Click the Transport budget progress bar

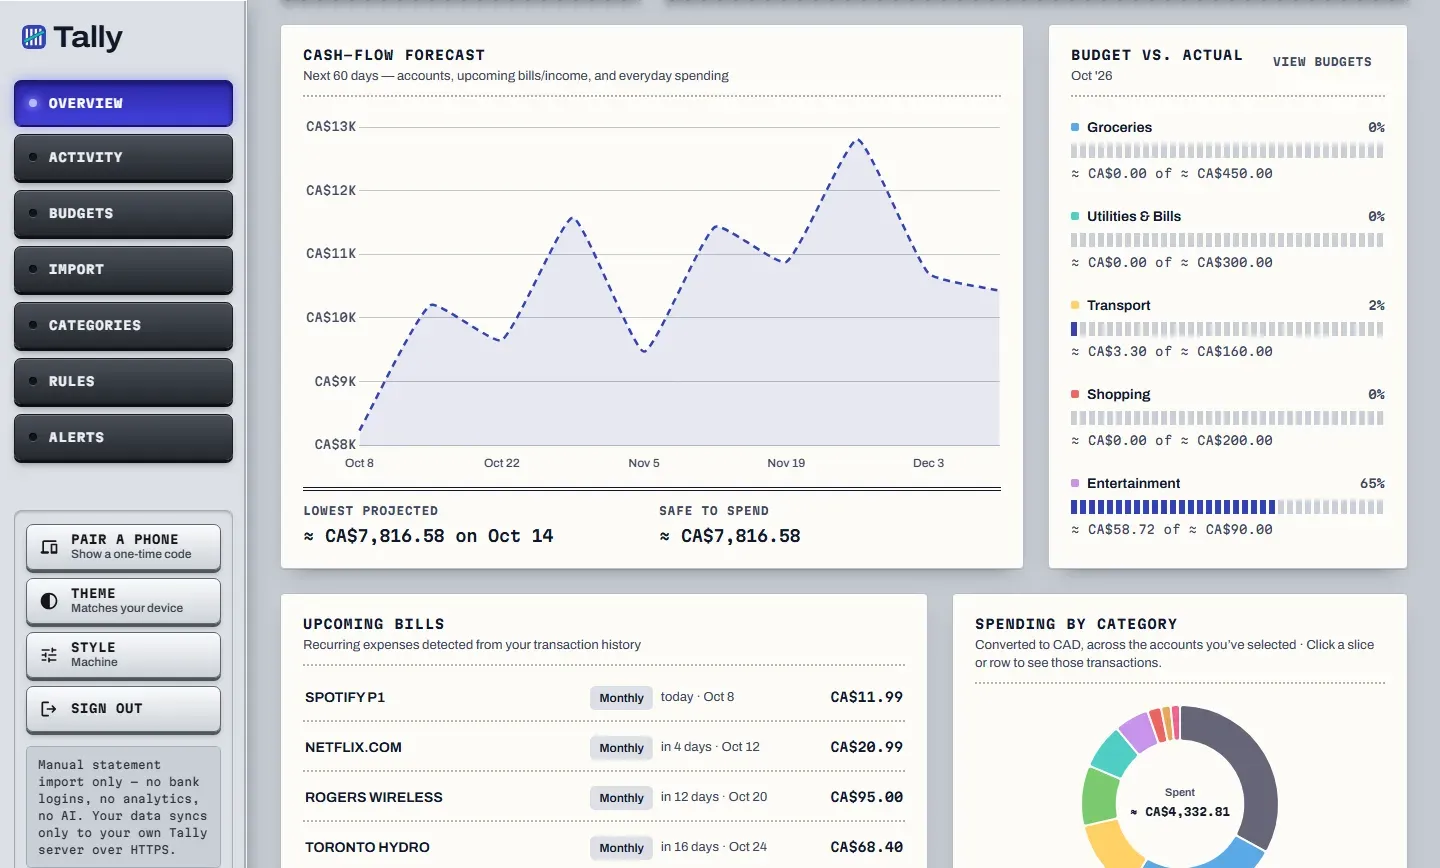(x=1227, y=329)
